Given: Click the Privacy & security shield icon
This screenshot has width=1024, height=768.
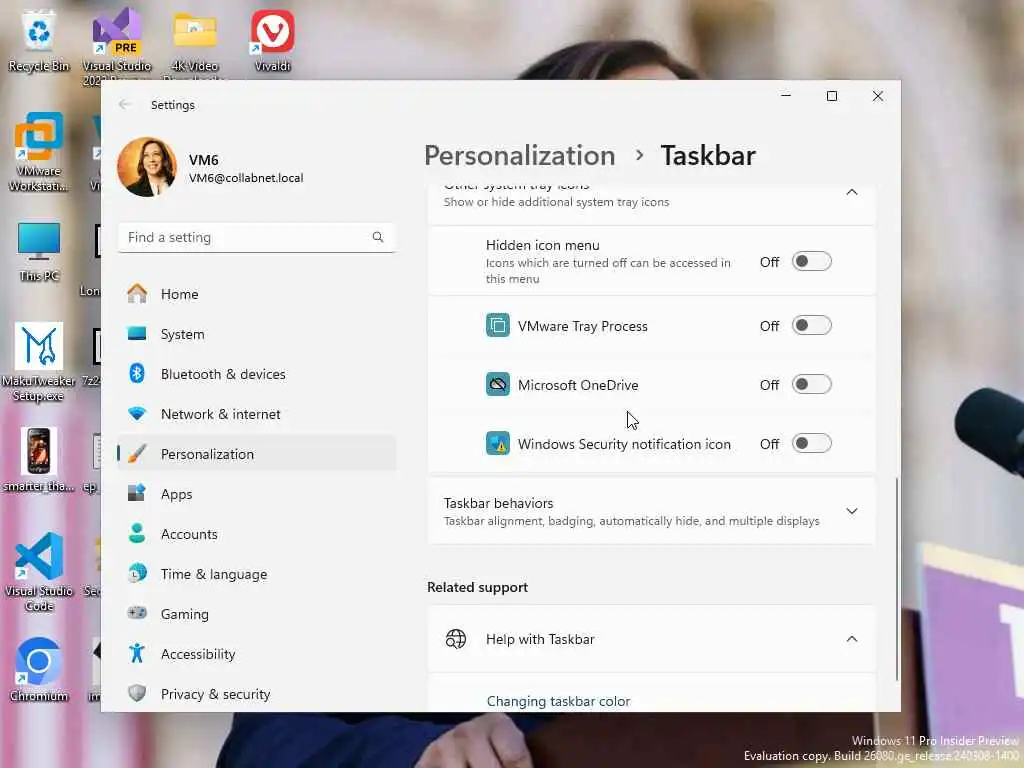Looking at the screenshot, I should 137,694.
